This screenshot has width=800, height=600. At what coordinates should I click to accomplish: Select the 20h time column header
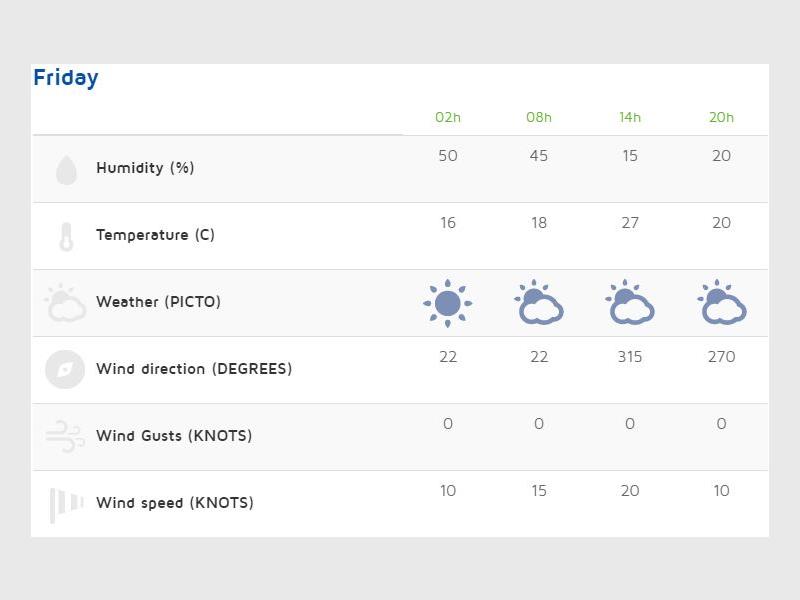point(721,117)
